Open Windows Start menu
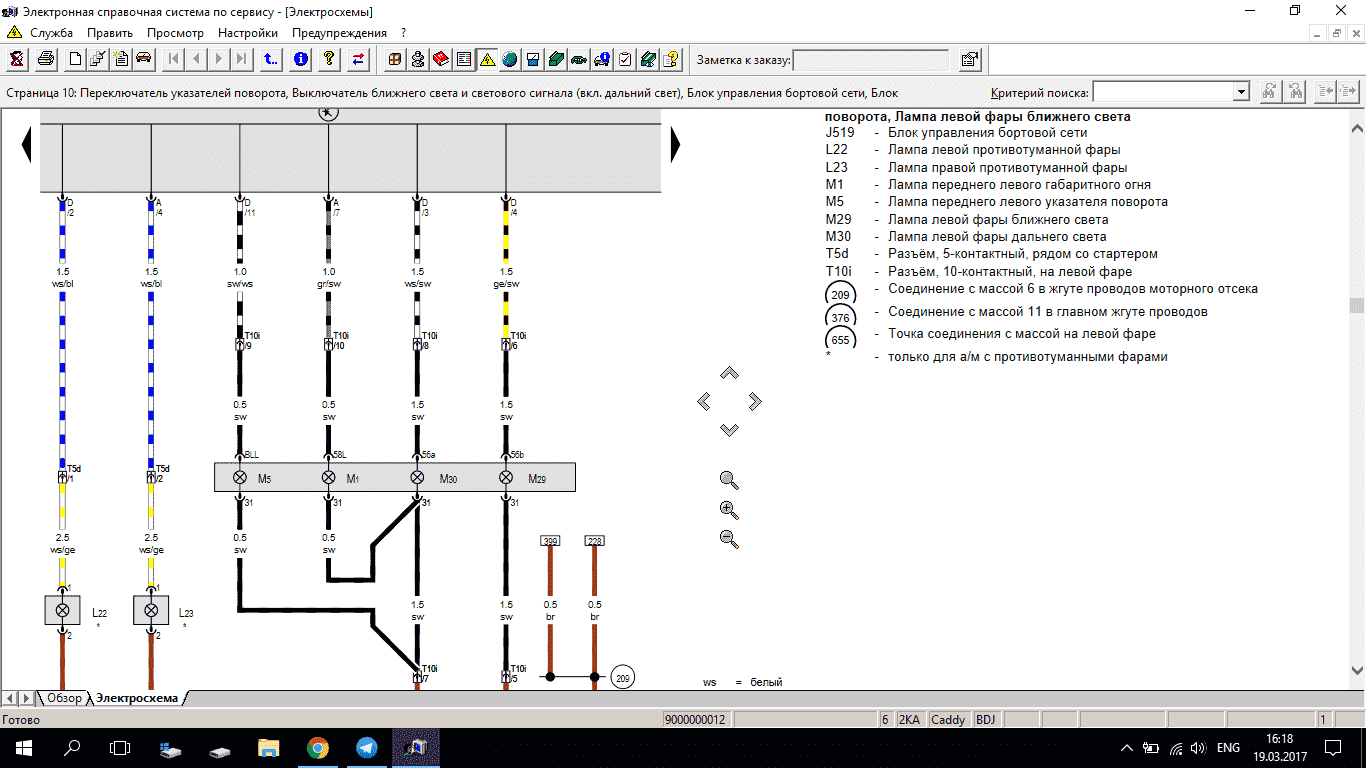The height and width of the screenshot is (768, 1366). click(24, 747)
